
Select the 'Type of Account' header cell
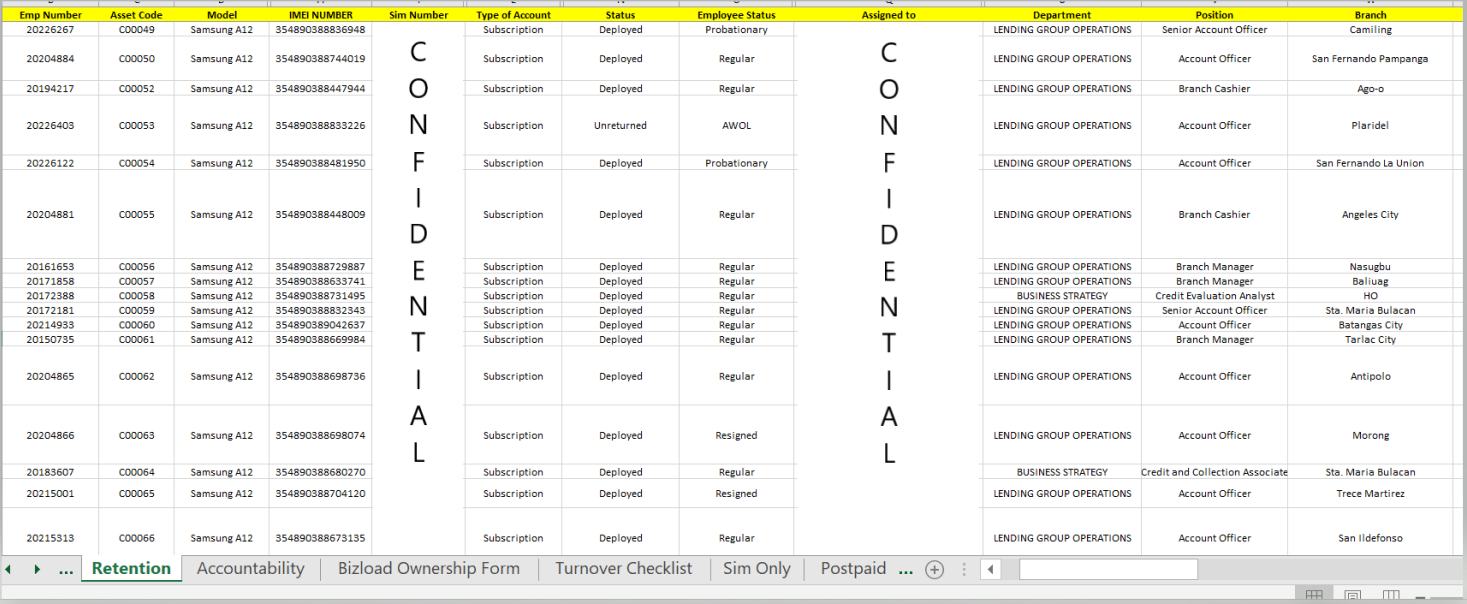(x=513, y=15)
